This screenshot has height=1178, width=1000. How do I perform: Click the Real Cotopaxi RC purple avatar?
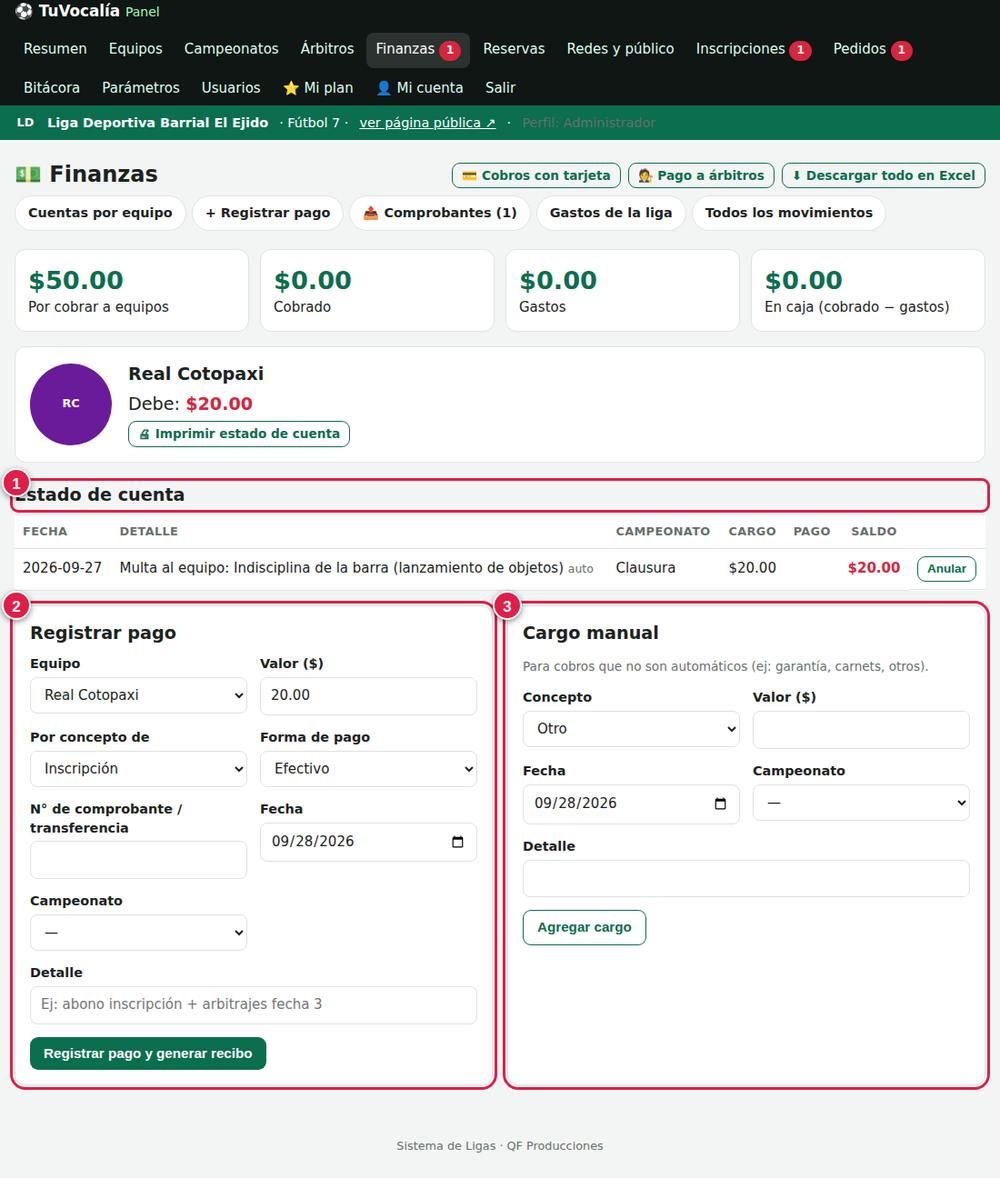[71, 404]
